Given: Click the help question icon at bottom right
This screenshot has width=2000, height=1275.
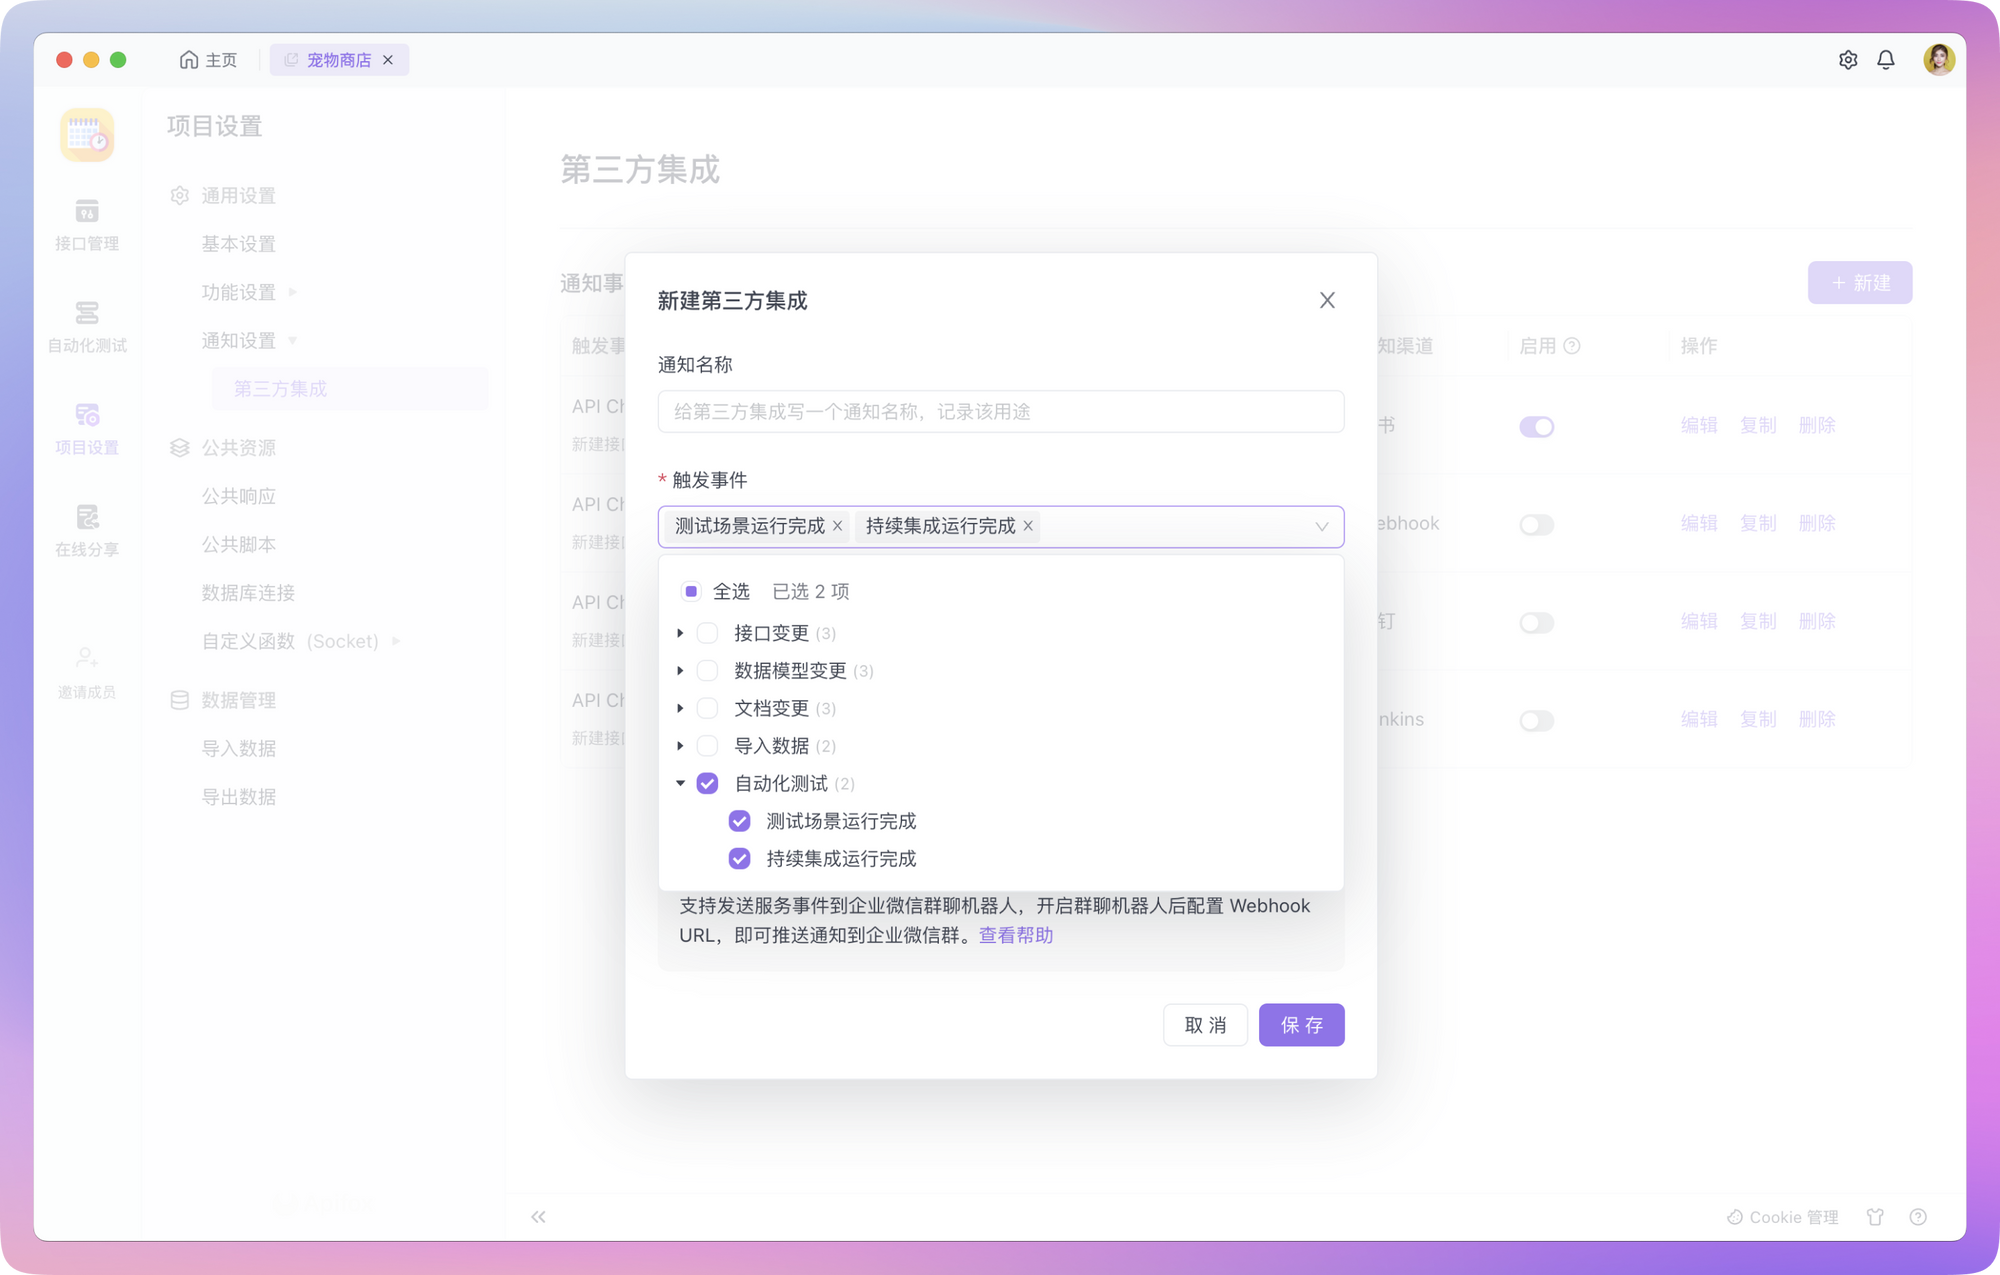Looking at the screenshot, I should [x=1918, y=1217].
